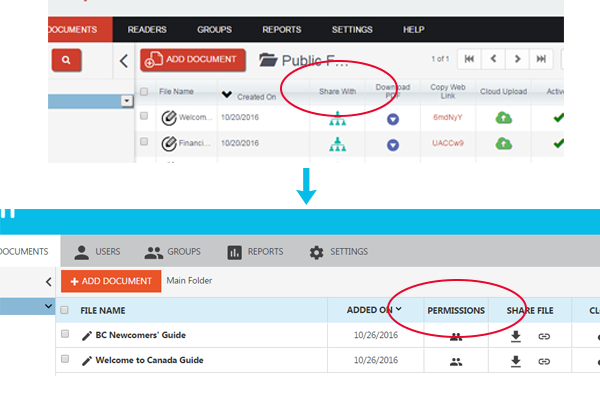Edit BC Newcomers' Guide pencil icon
This screenshot has width=600, height=400.
87,336
